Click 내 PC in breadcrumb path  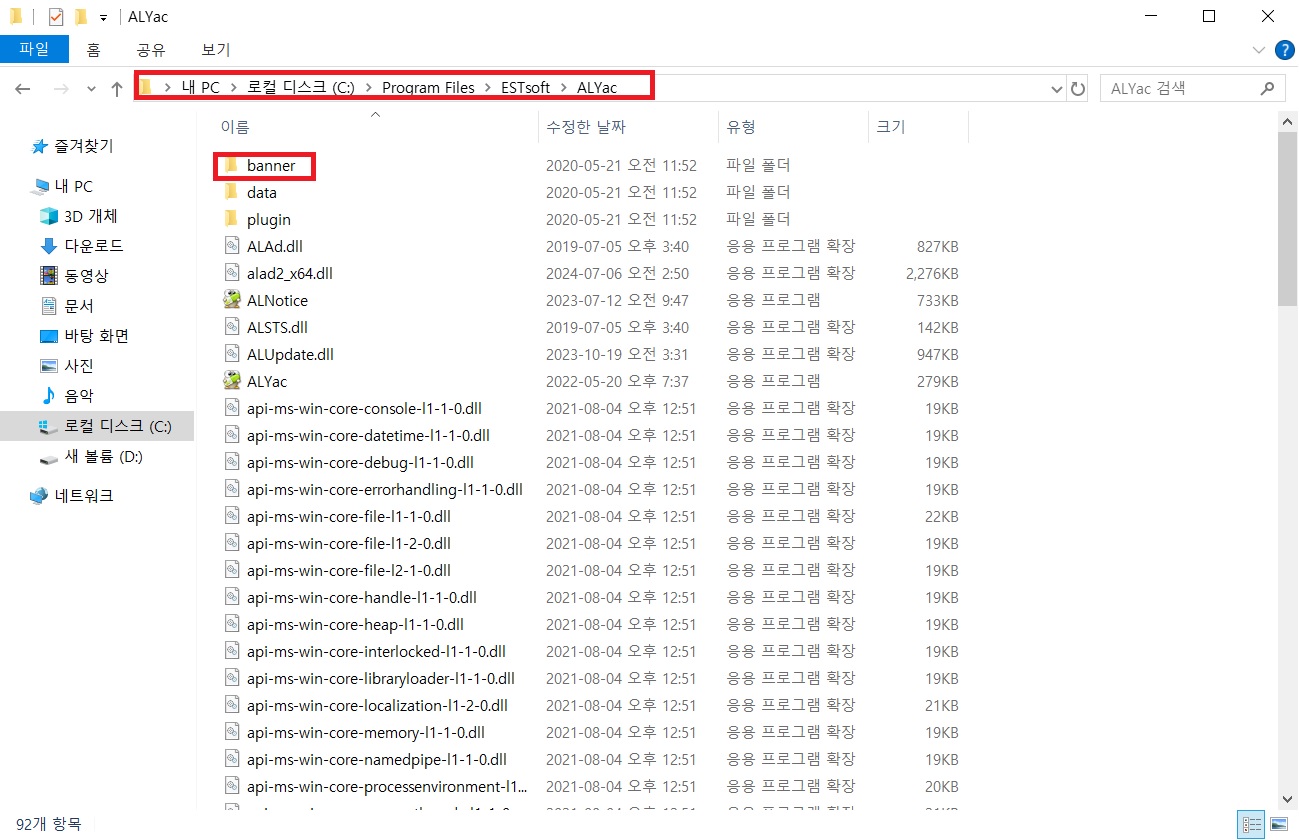(x=200, y=87)
